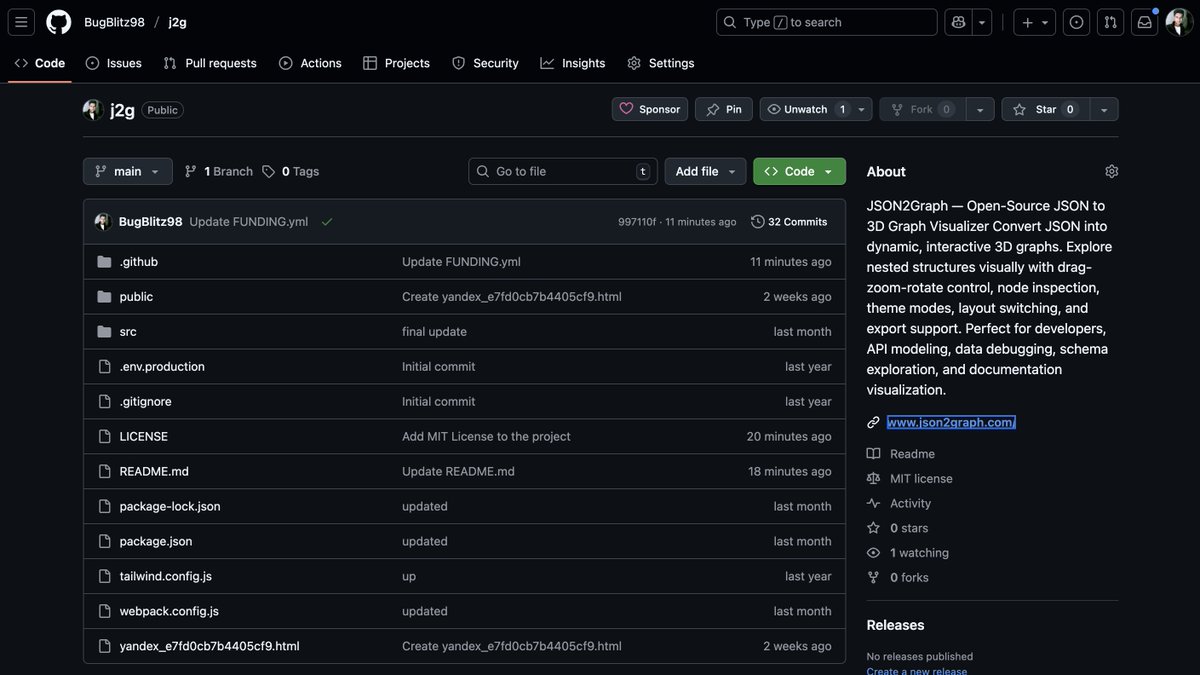1200x675 pixels.
Task: Open the 32 Commits history
Action: (x=789, y=222)
